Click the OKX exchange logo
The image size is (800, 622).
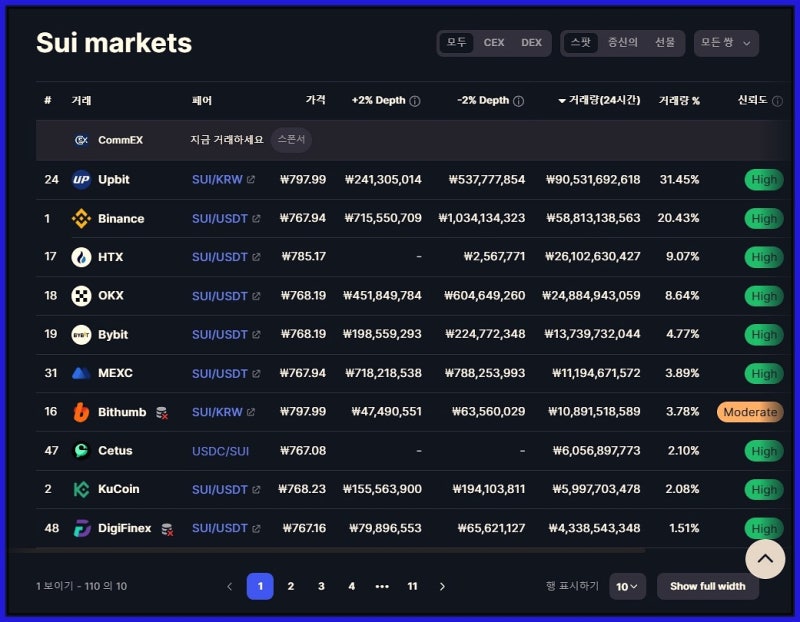(81, 296)
